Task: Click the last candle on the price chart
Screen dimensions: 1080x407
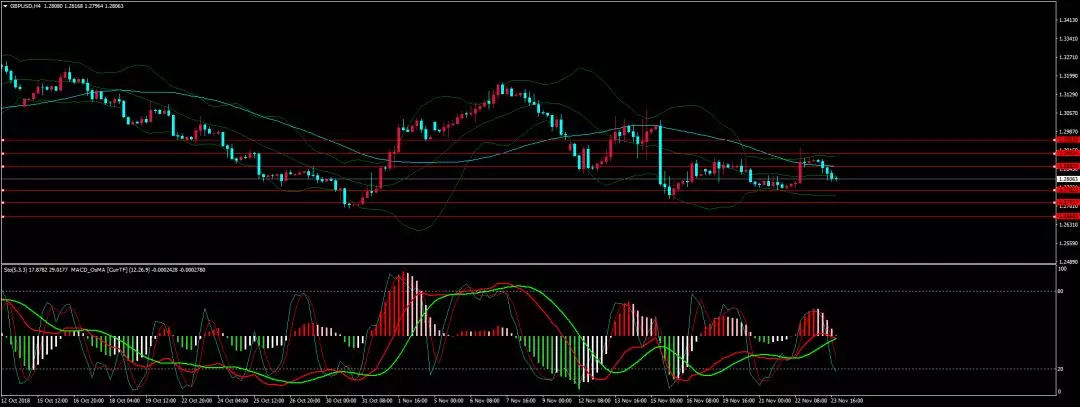Action: [x=835, y=178]
